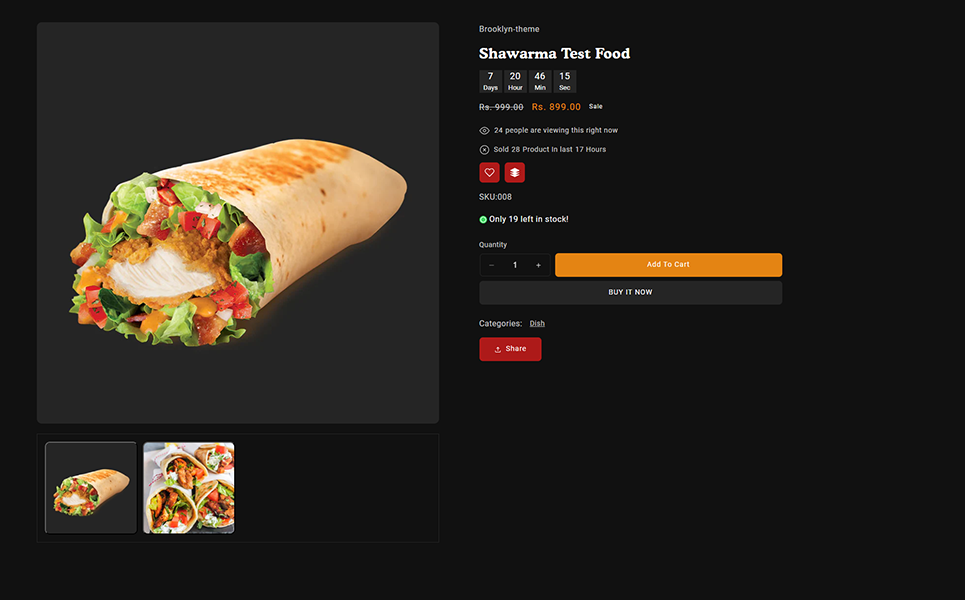Click the sold icon next to Sold 28
Screen dimensions: 965x600
pyautogui.click(x=484, y=150)
